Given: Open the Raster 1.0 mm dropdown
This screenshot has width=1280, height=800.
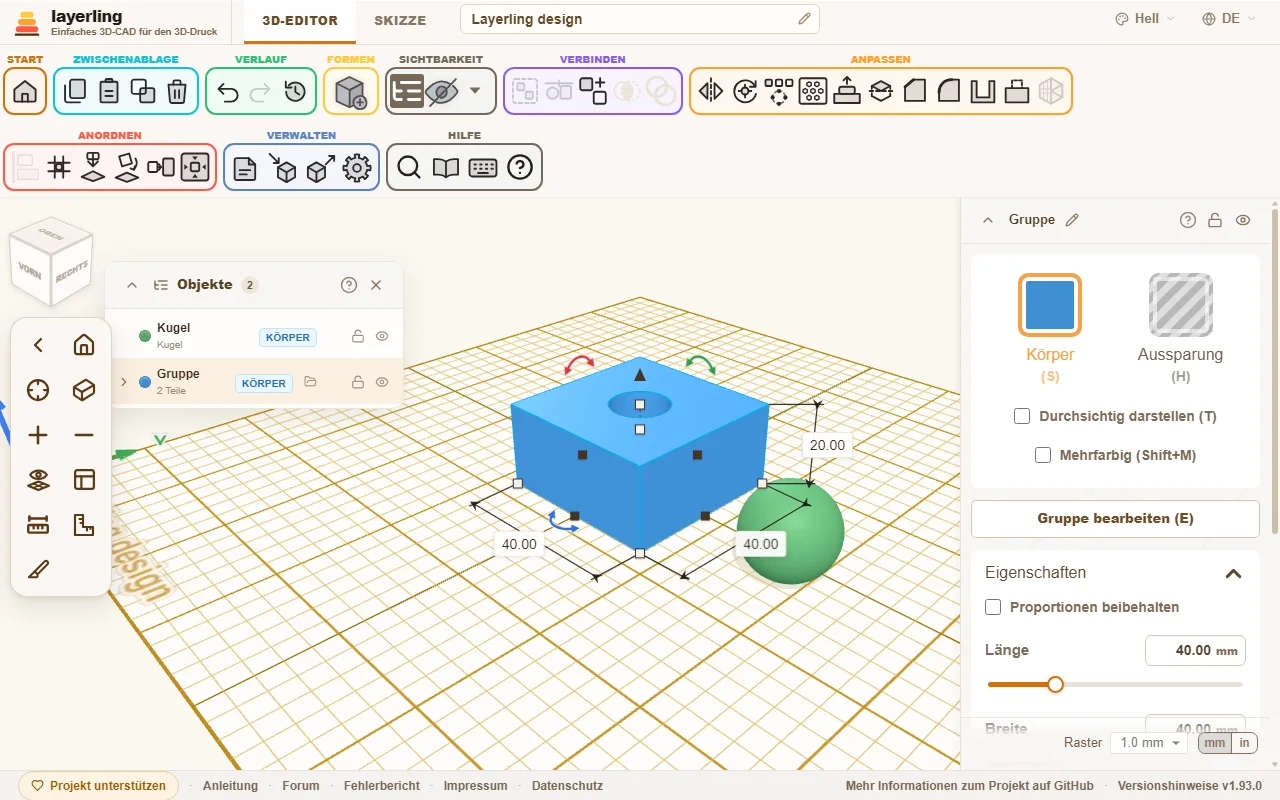Looking at the screenshot, I should [x=1149, y=743].
